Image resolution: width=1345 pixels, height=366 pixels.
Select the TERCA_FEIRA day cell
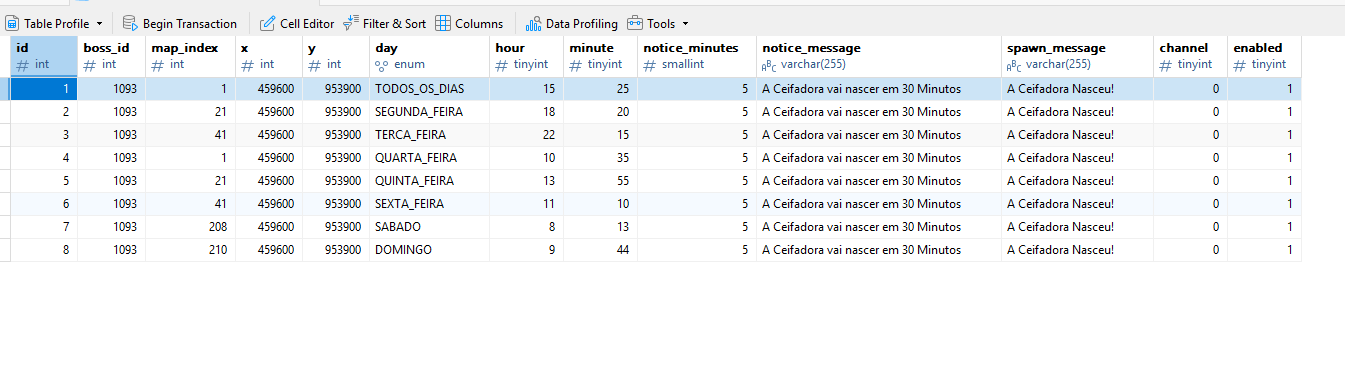(x=429, y=134)
